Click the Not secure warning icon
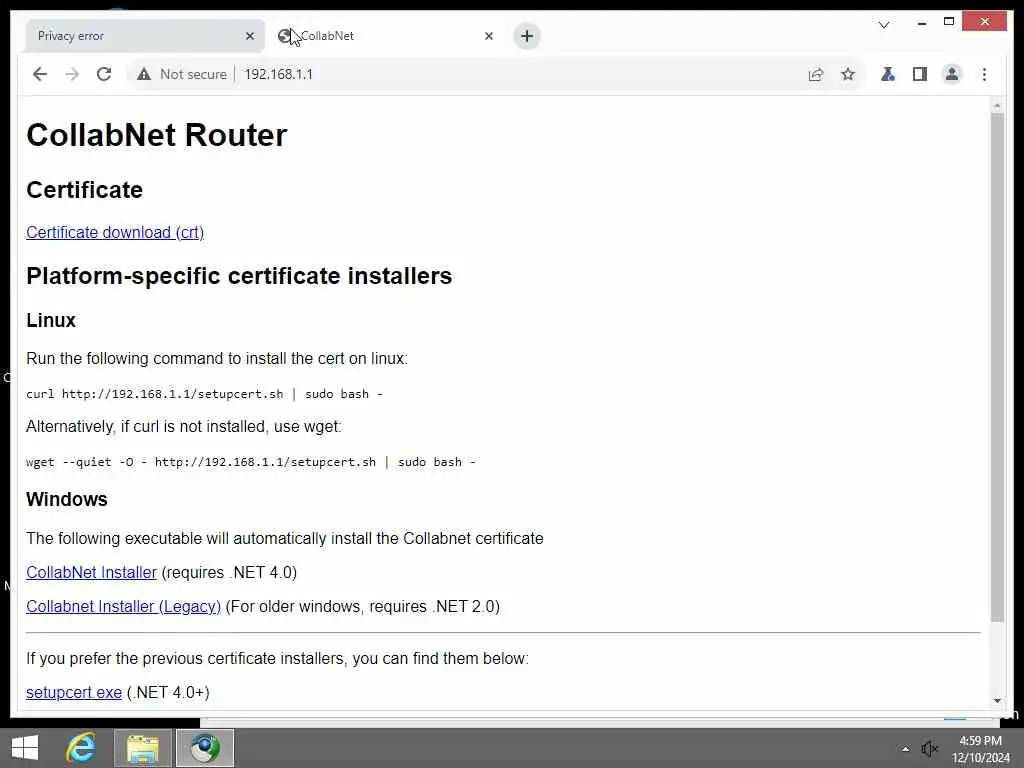The height and width of the screenshot is (768, 1024). tap(144, 74)
